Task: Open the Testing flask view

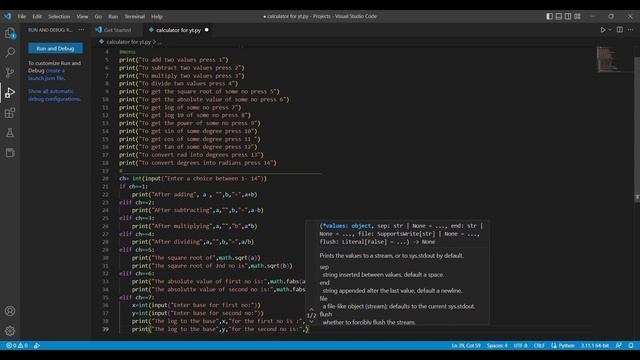Action: (x=10, y=133)
